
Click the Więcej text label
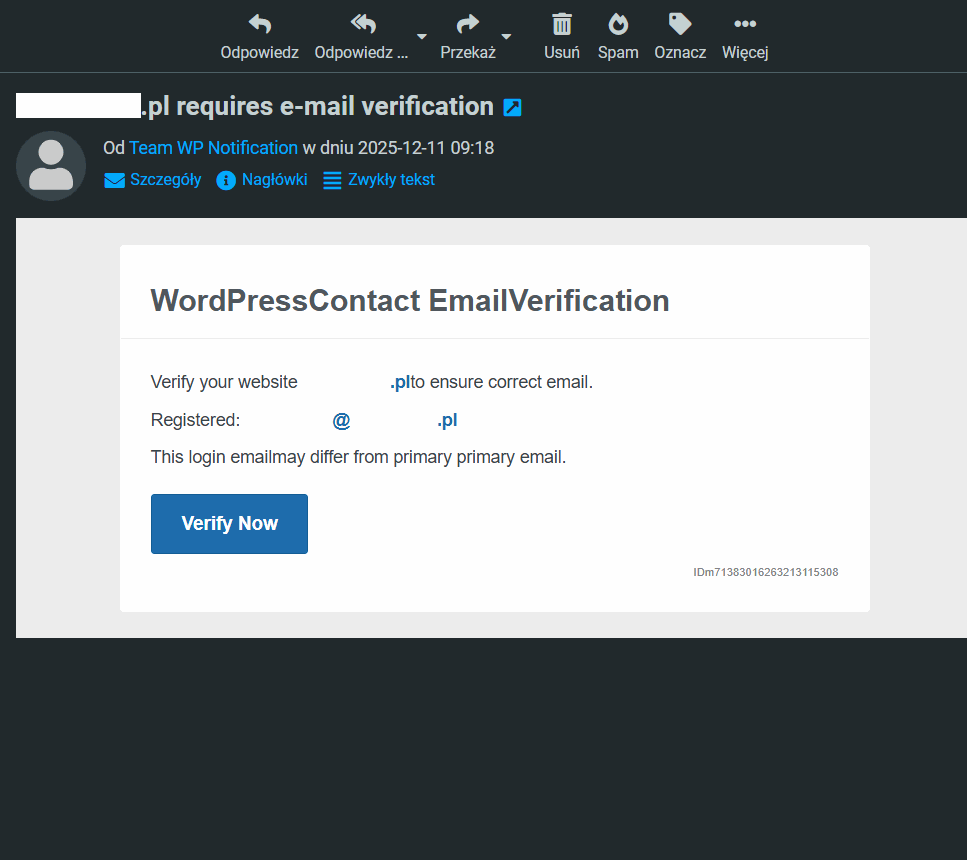point(745,53)
